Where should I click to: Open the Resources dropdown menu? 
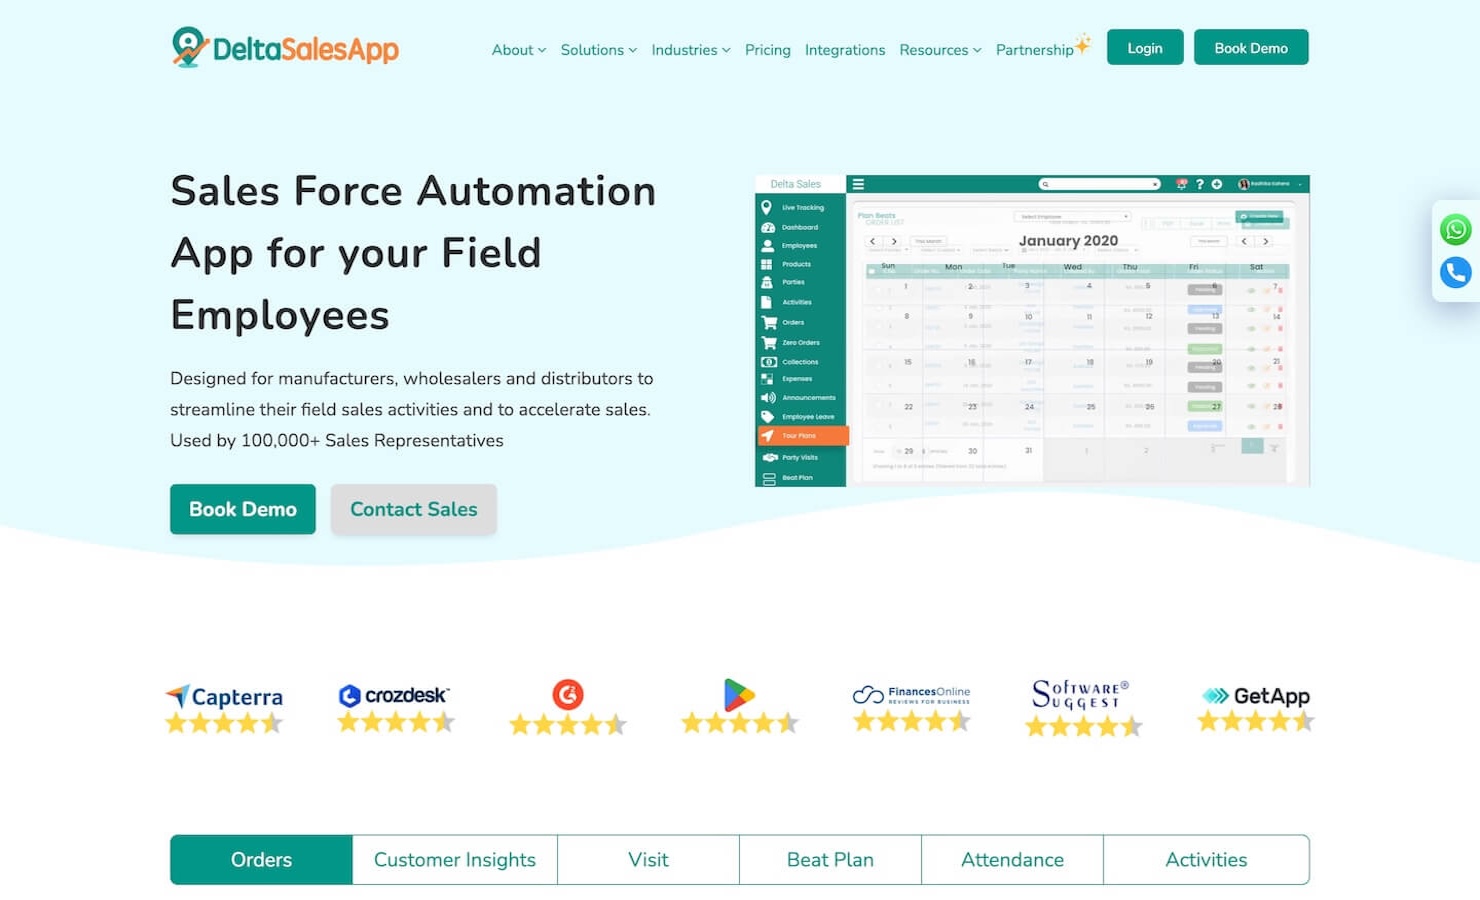point(940,50)
